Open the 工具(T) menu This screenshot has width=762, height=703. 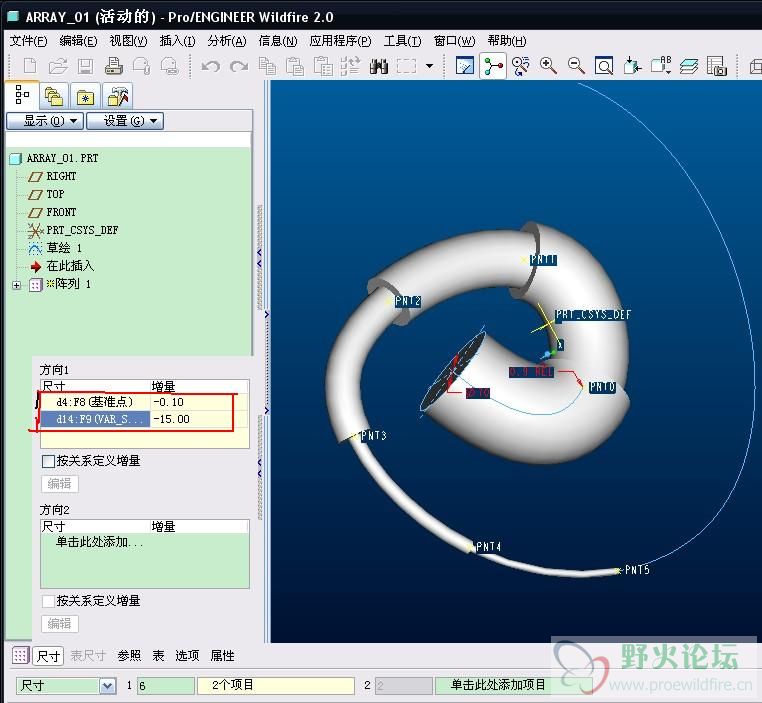pos(402,41)
